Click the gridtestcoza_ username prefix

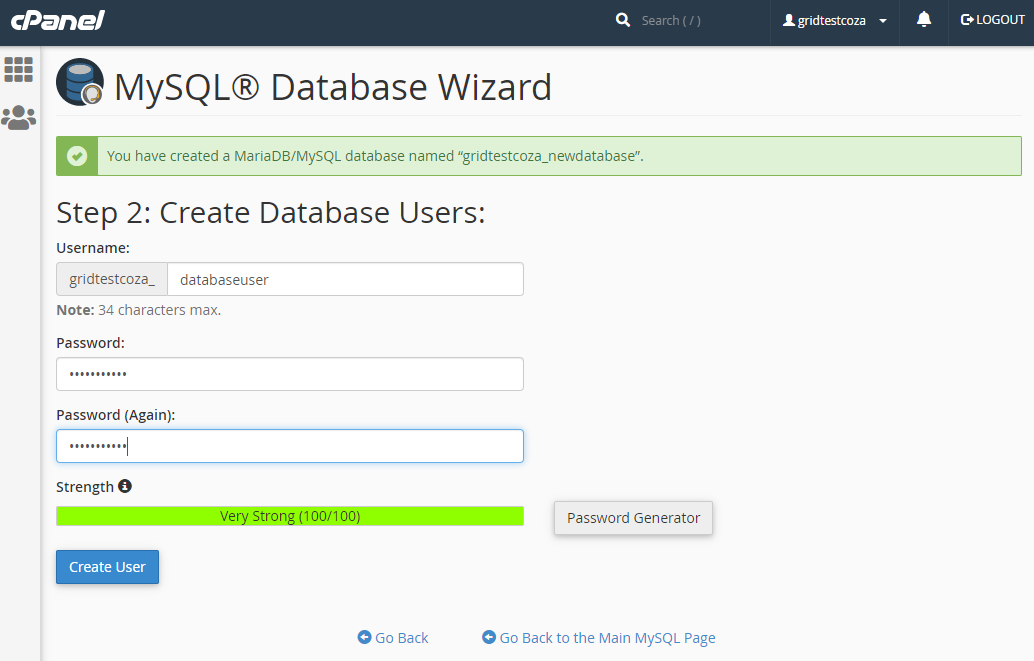point(112,279)
